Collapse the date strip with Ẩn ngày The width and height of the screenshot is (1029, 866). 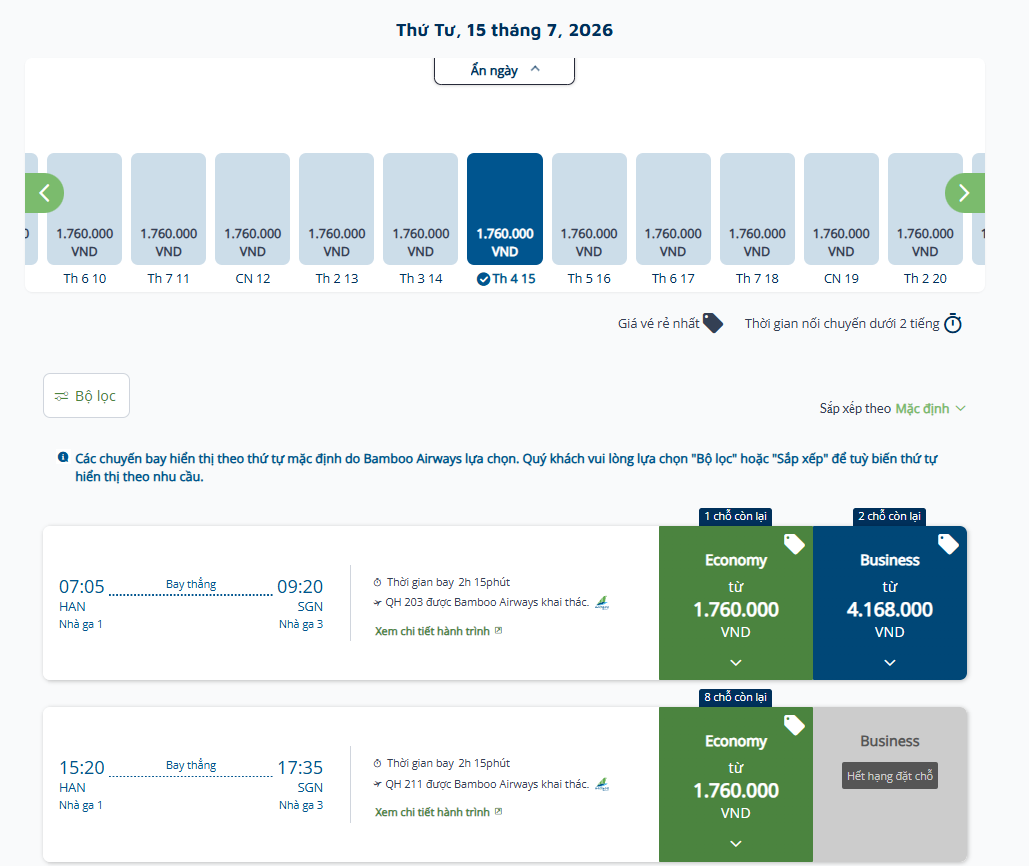pyautogui.click(x=505, y=70)
